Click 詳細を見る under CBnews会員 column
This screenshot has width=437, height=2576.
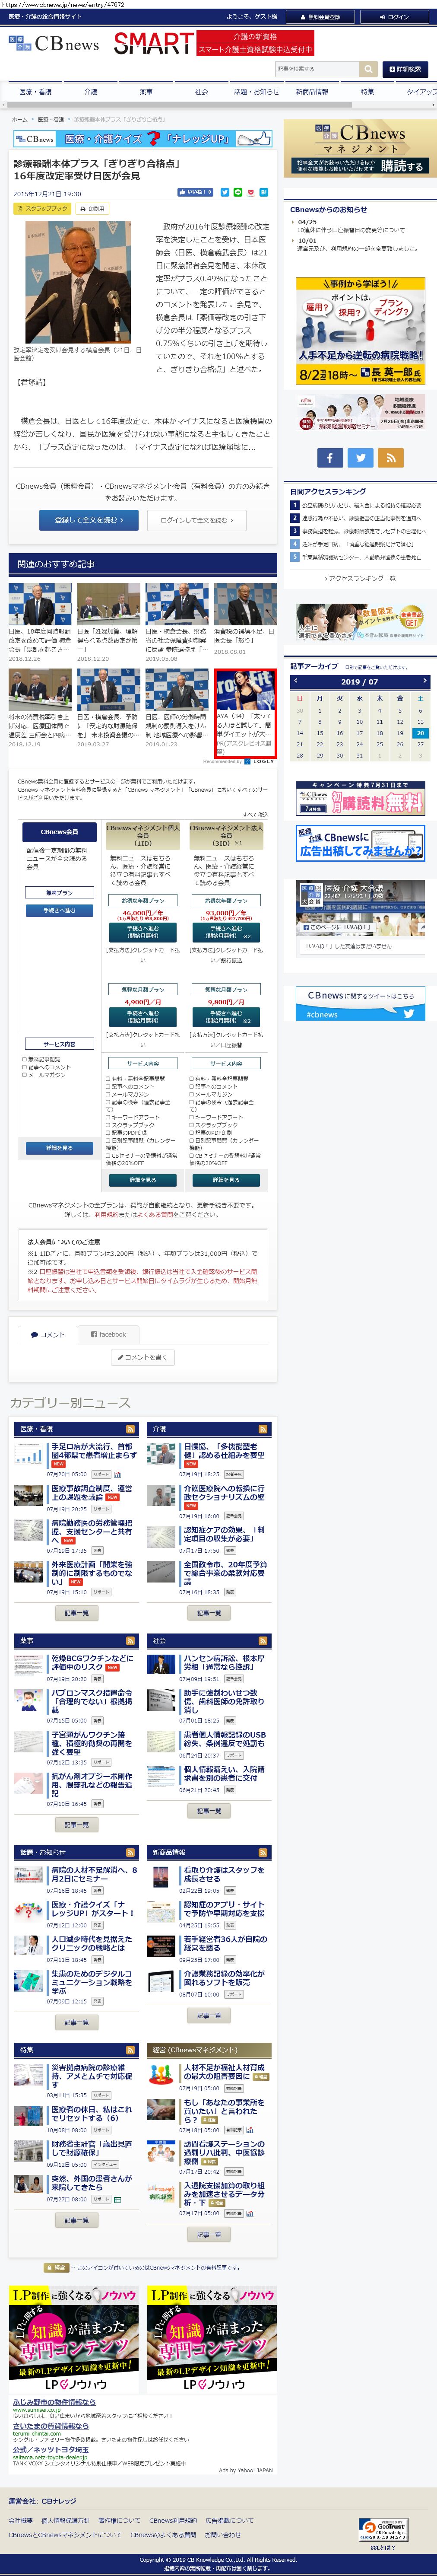(59, 1148)
